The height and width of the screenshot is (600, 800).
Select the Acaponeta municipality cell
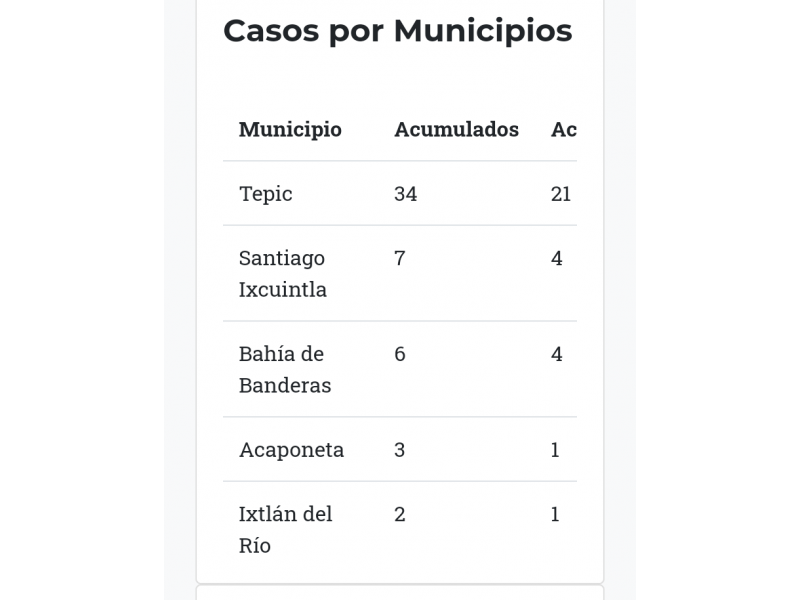pos(291,450)
